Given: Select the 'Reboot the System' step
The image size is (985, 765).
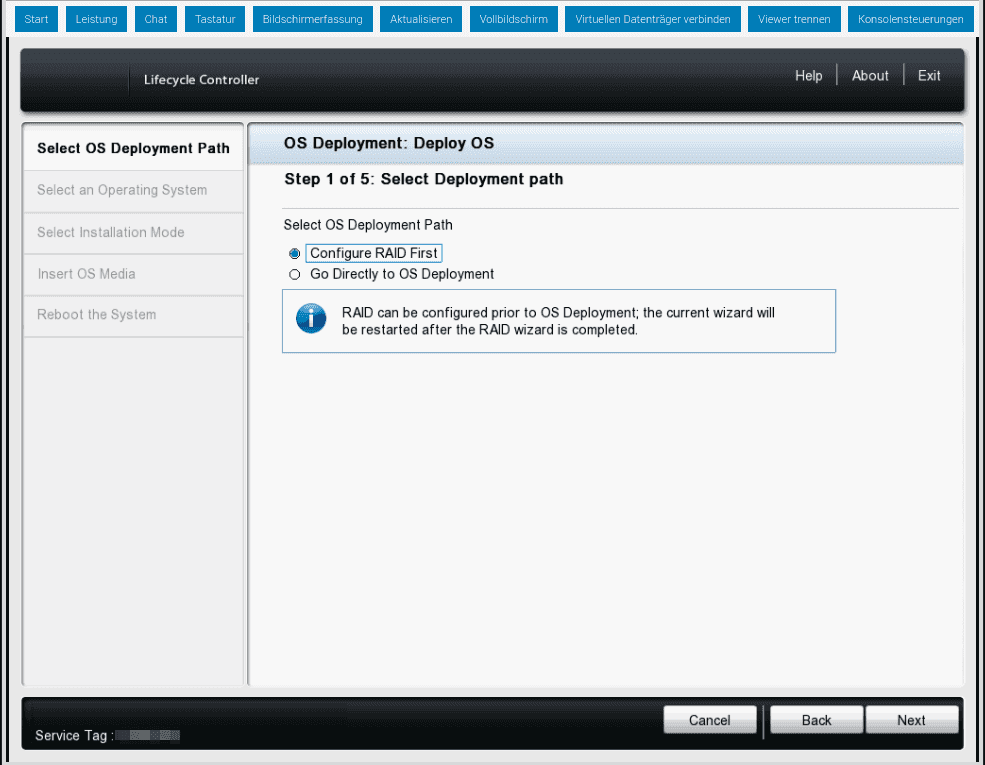Looking at the screenshot, I should [133, 315].
